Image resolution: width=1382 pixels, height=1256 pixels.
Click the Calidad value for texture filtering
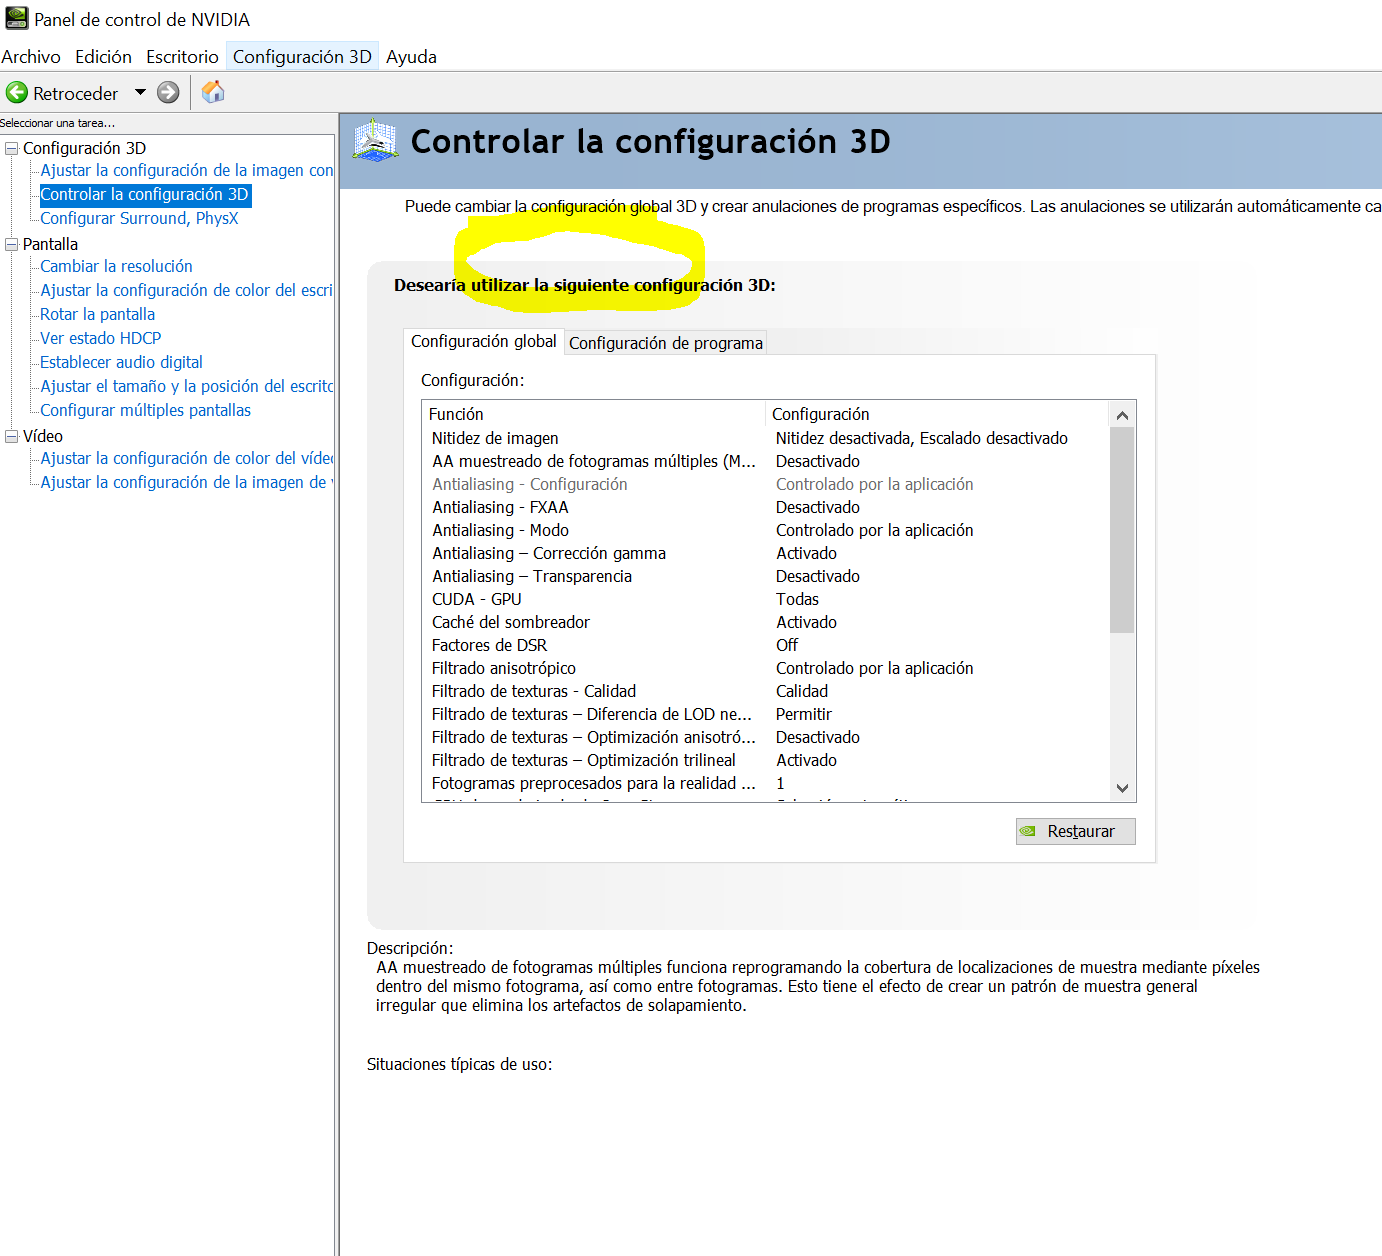coord(802,691)
